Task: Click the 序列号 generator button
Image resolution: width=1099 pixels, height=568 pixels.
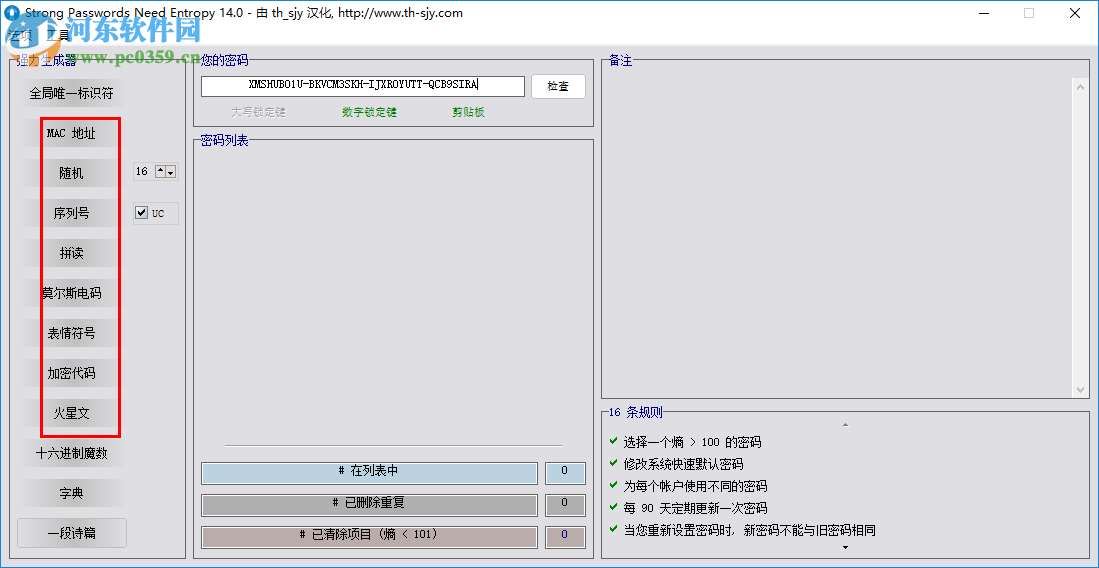Action: tap(71, 213)
